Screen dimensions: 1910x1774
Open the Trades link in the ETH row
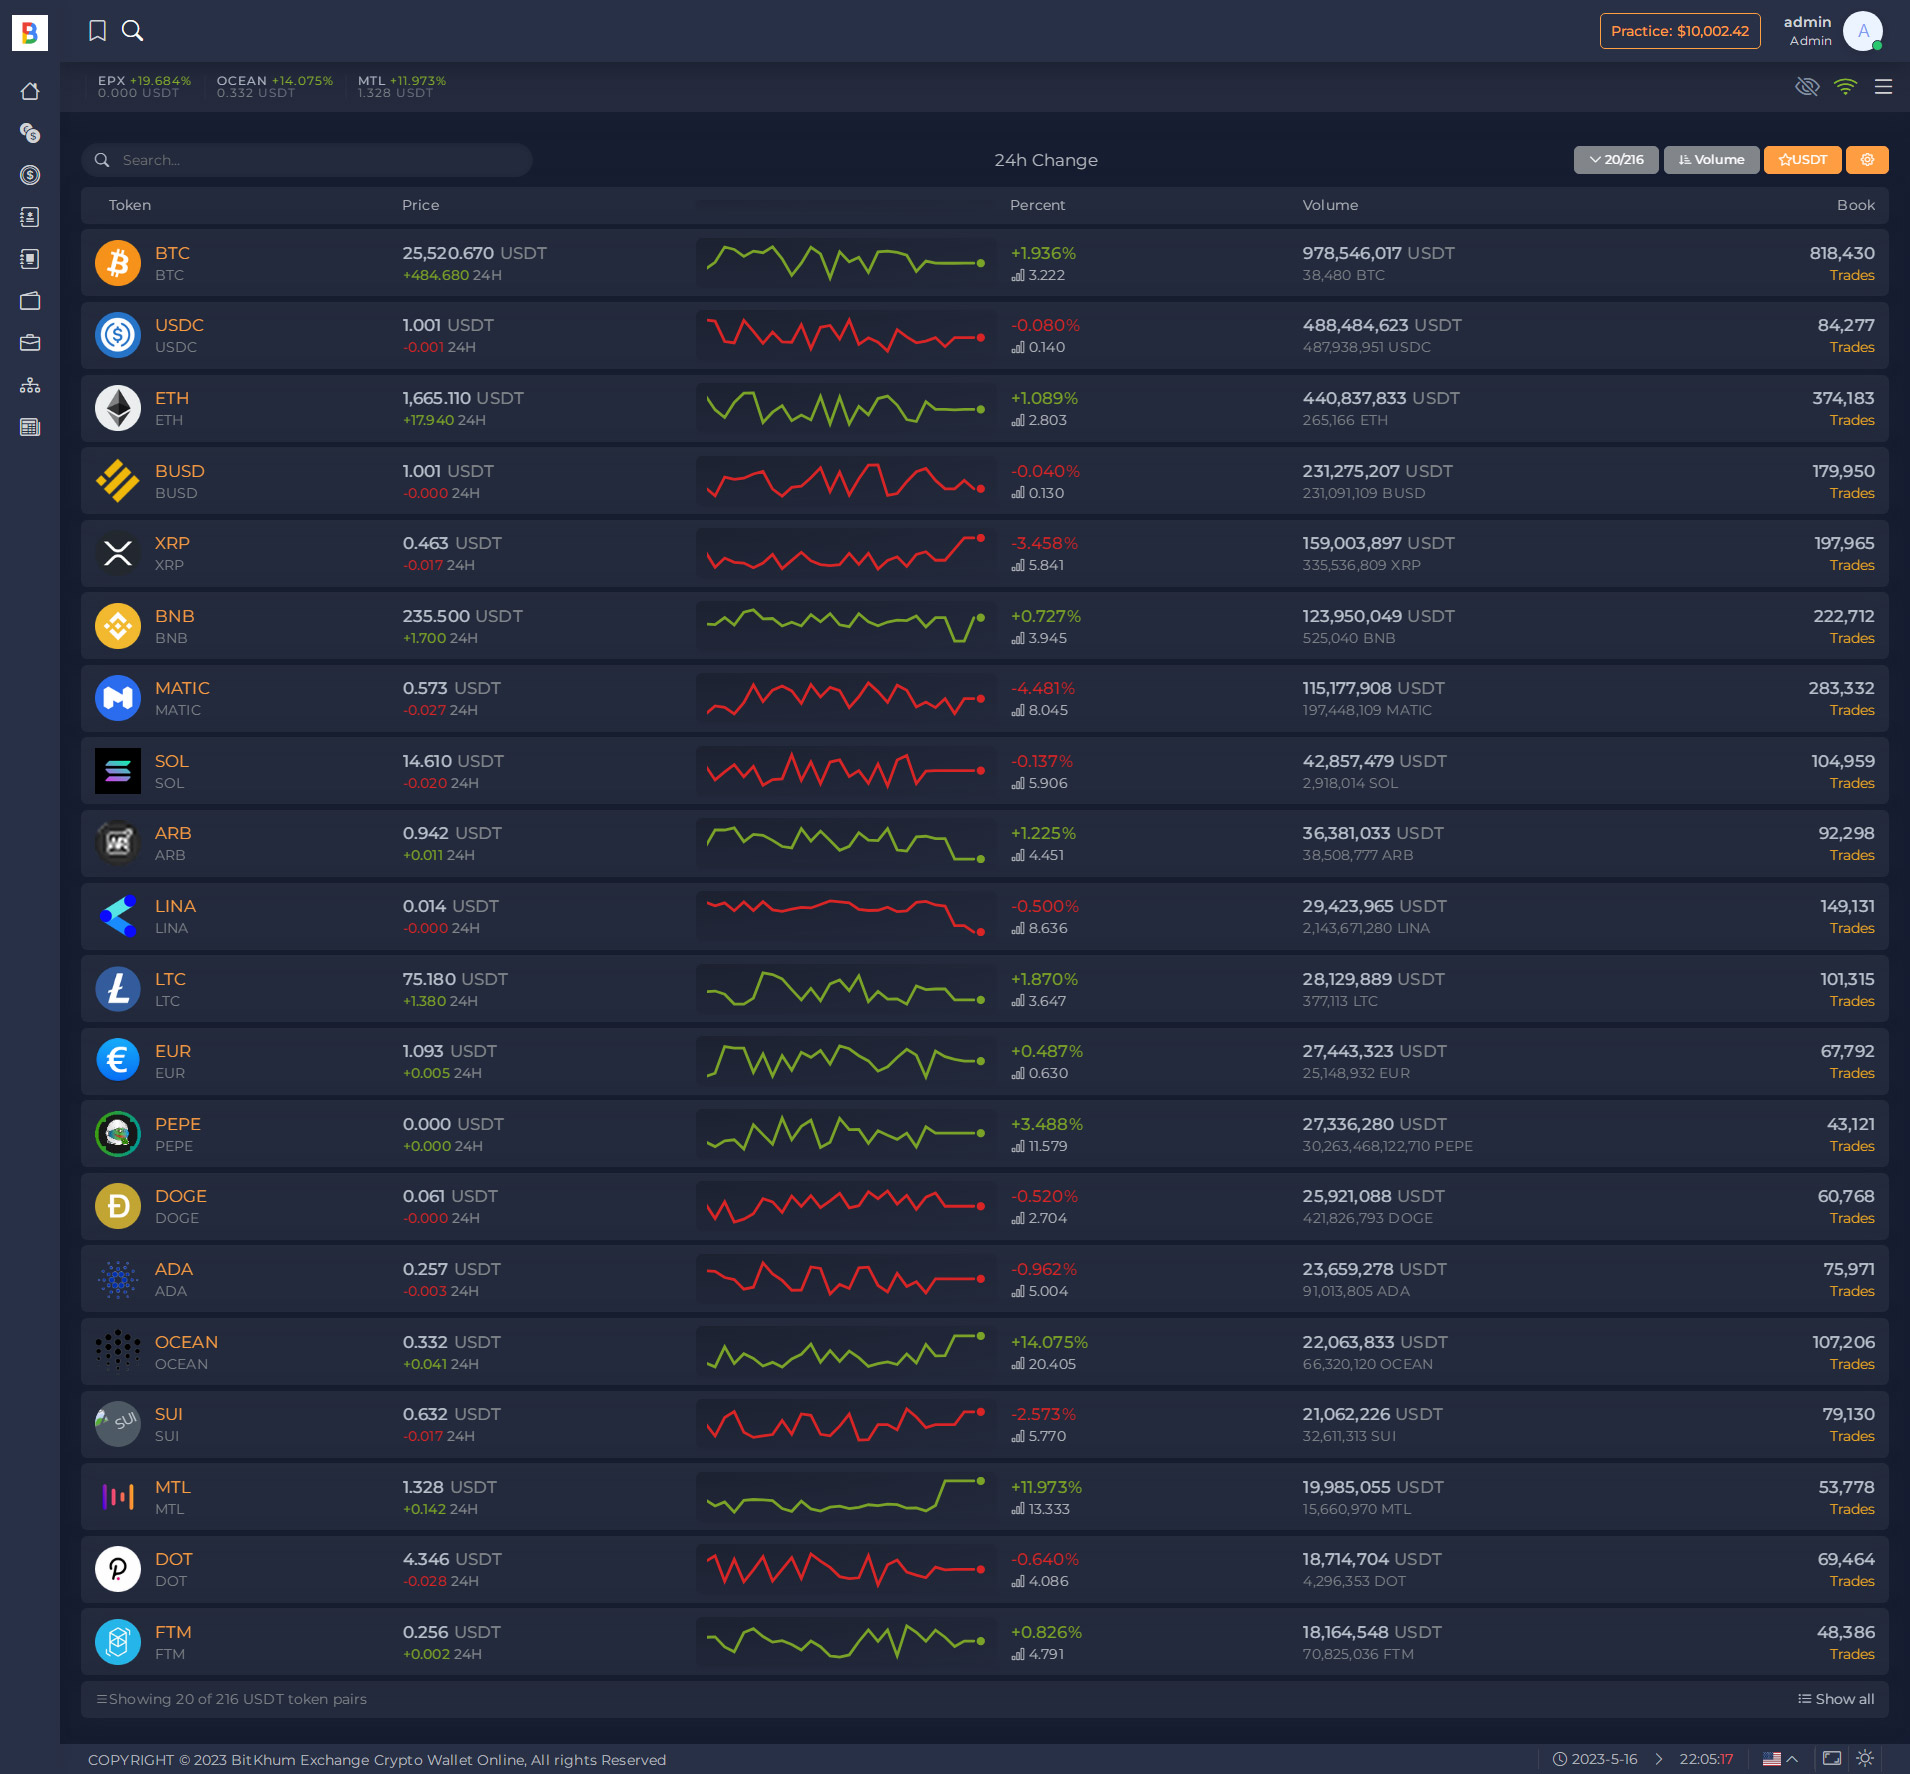point(1852,420)
